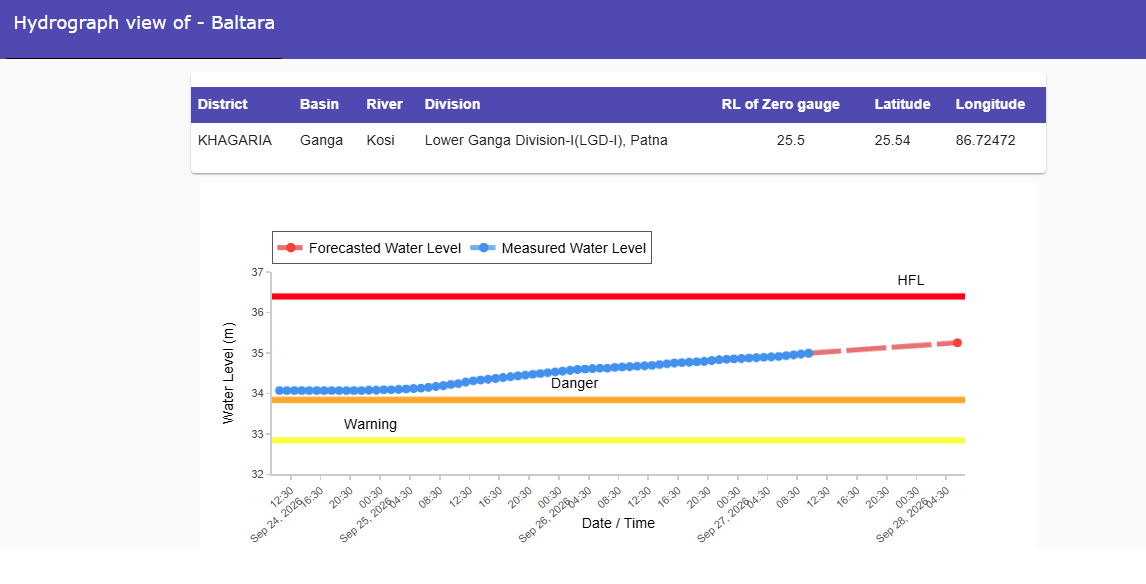Viewport: 1146px width, 584px height.
Task: Click the red HFL threshold line
Action: [x=618, y=296]
